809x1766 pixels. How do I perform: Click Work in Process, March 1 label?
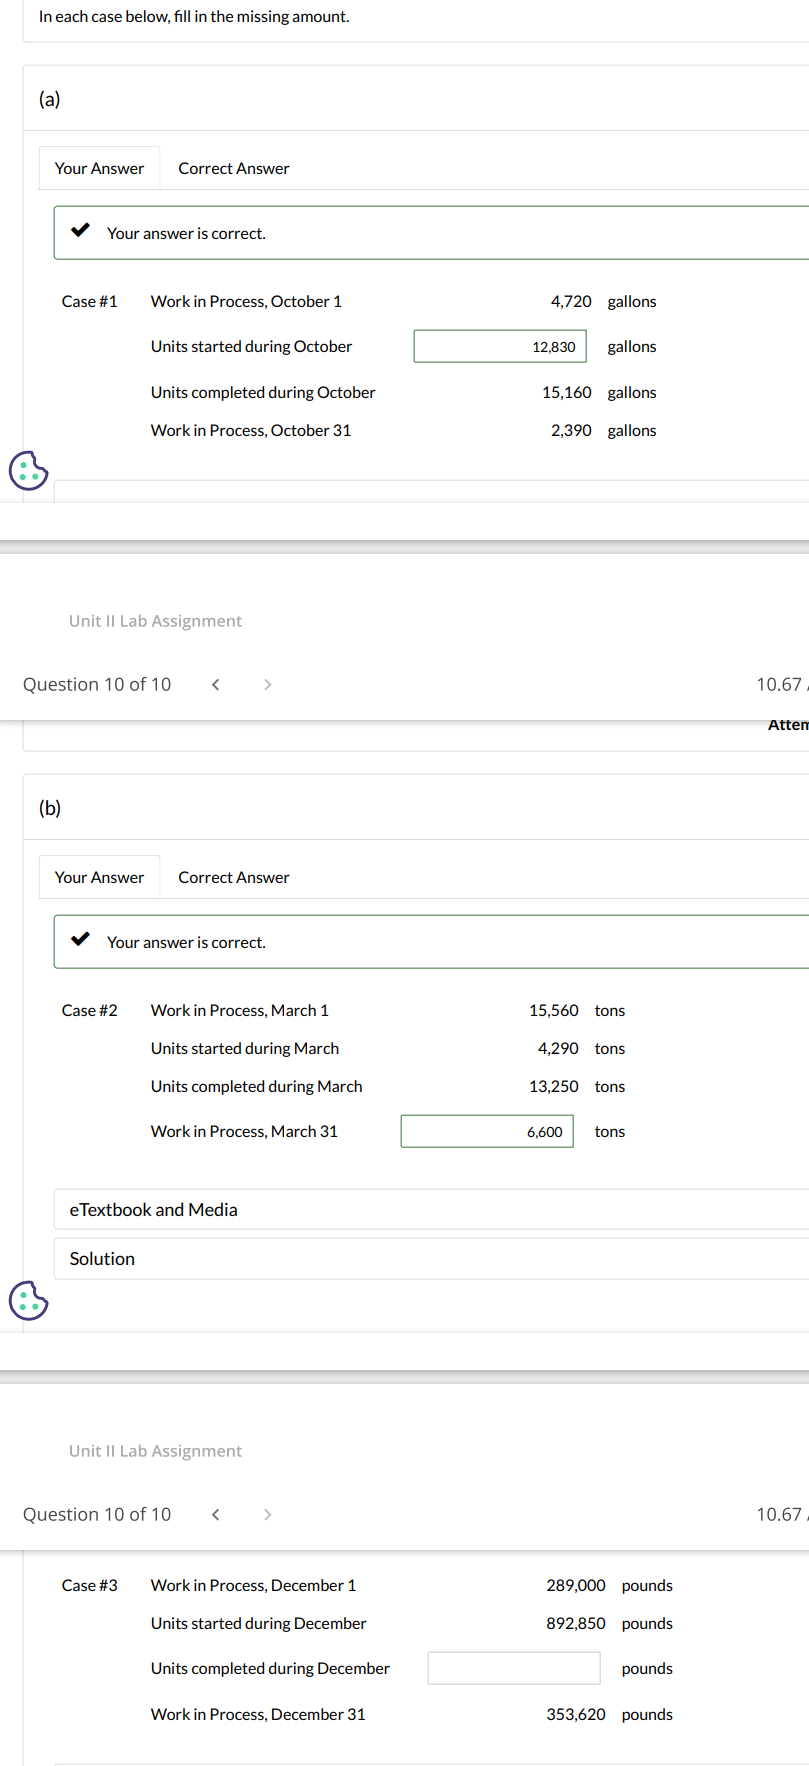[x=240, y=1011]
